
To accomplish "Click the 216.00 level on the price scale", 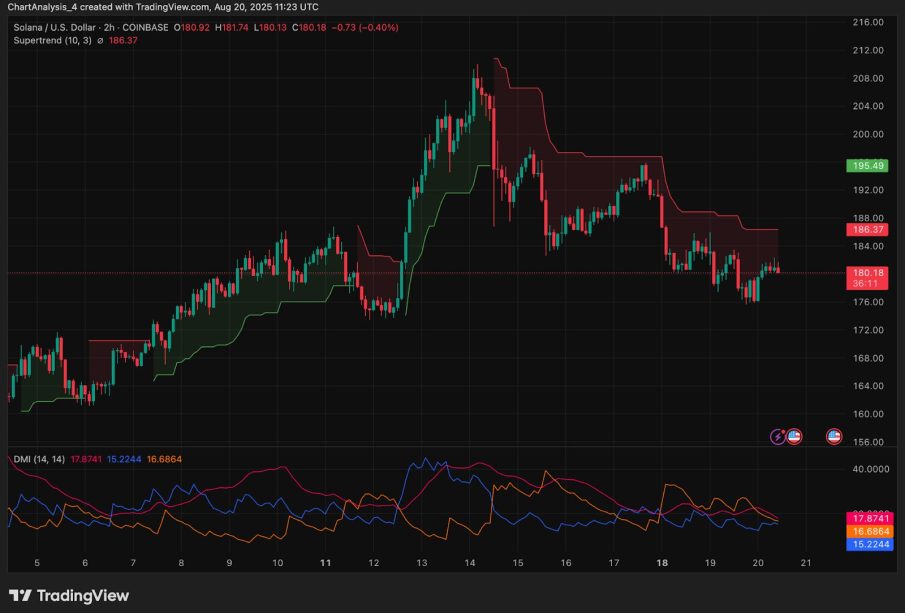I will coord(866,22).
